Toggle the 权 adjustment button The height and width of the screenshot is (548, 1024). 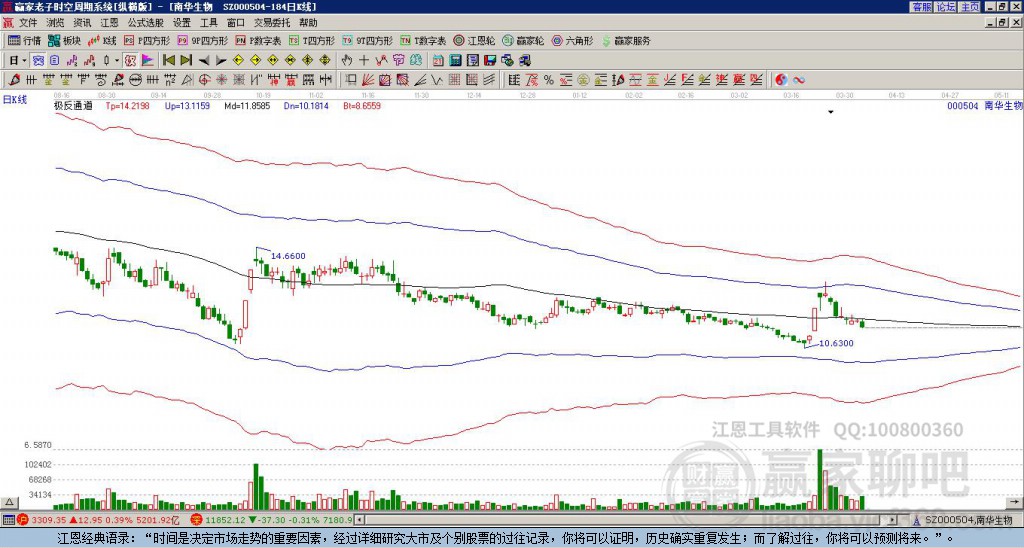pos(129,60)
